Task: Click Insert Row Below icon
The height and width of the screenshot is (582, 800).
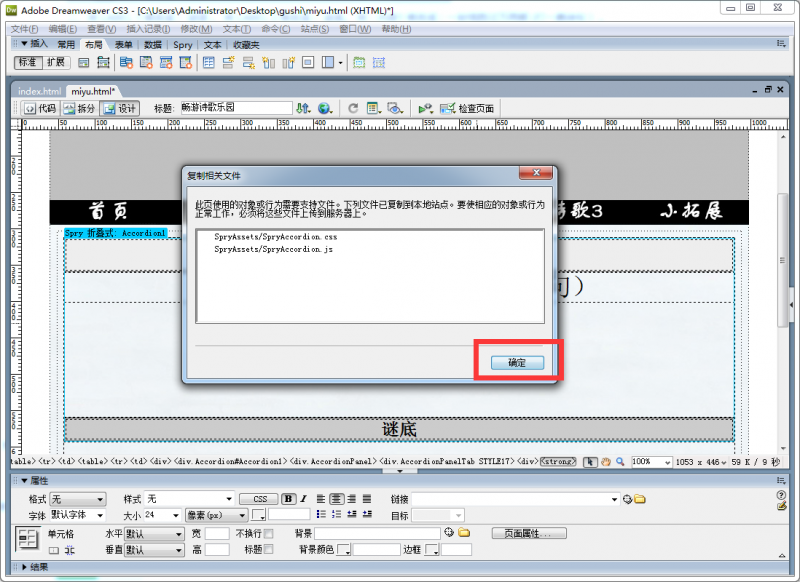Action: tap(248, 63)
